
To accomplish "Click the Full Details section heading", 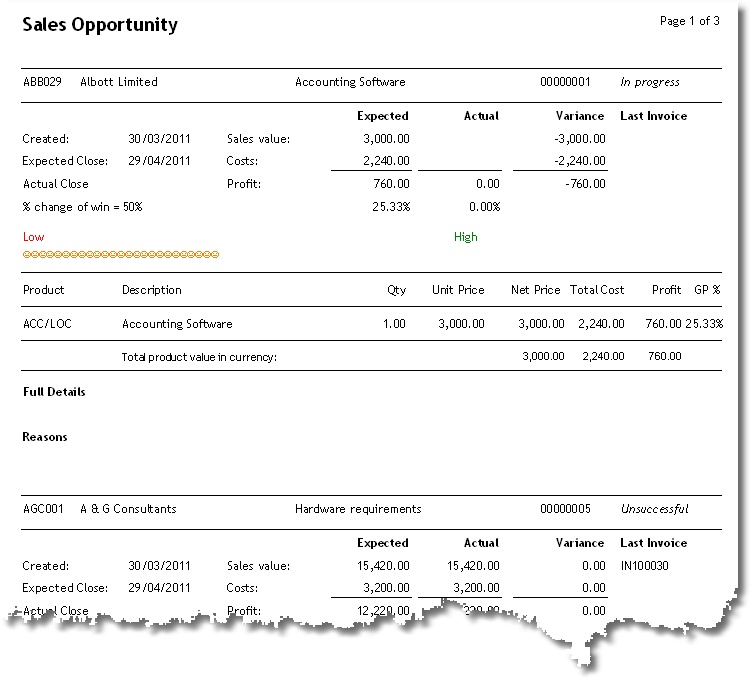I will [x=54, y=392].
